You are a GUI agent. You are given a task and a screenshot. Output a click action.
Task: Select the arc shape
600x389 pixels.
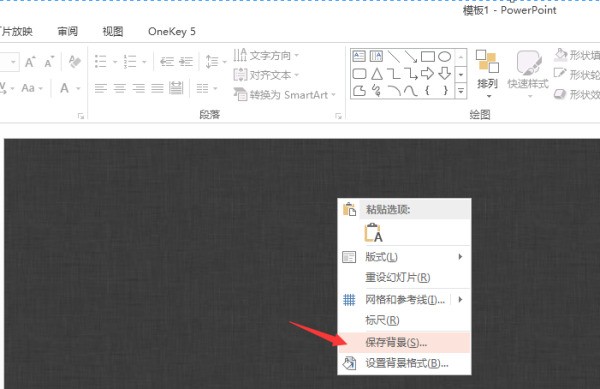click(393, 91)
